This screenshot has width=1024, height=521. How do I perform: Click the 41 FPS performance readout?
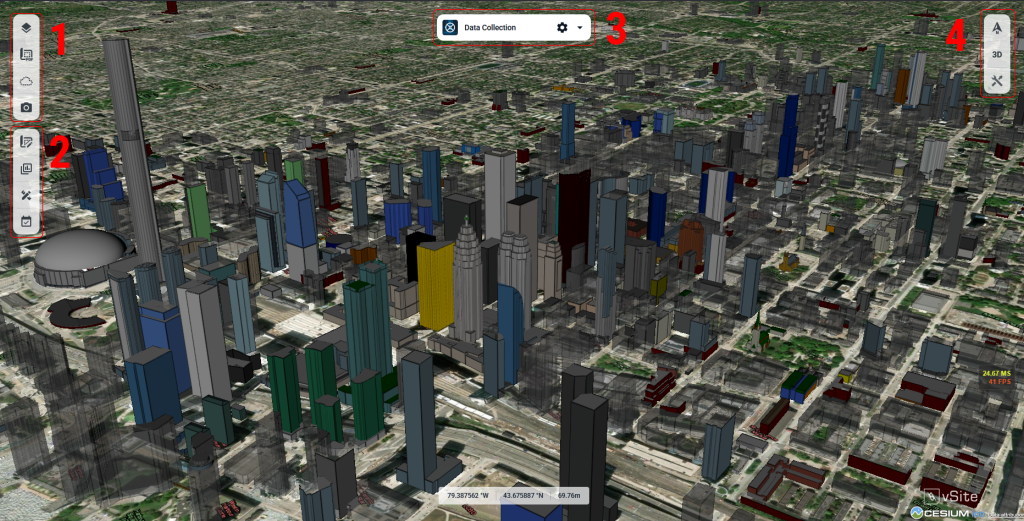click(x=1000, y=382)
